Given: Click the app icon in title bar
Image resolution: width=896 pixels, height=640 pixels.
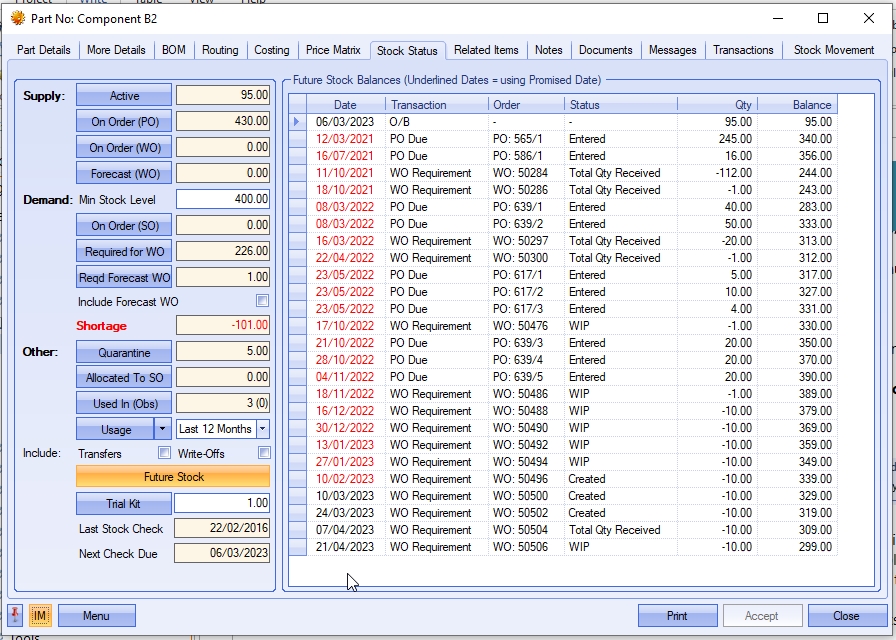Looking at the screenshot, I should click(17, 18).
